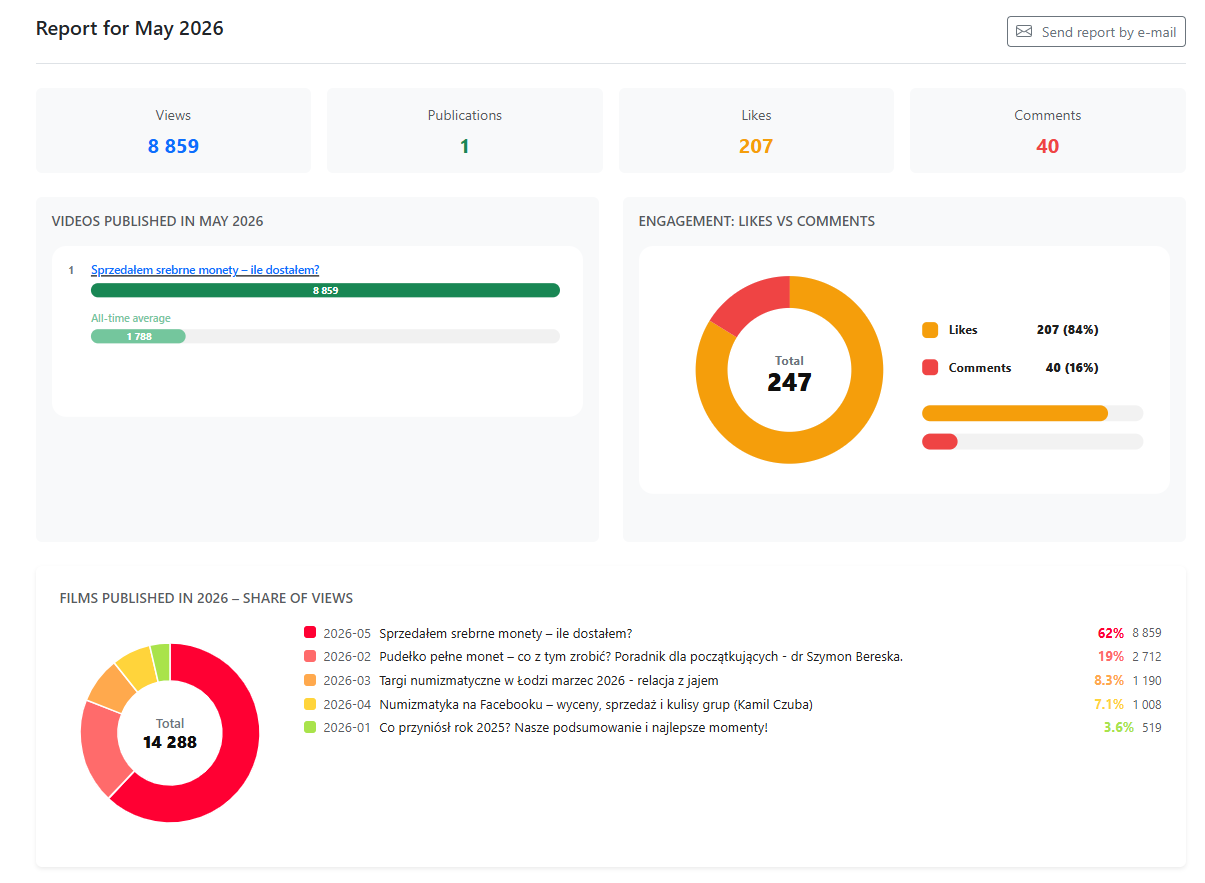Open video link Sprzedałem srebrne monety

[205, 270]
